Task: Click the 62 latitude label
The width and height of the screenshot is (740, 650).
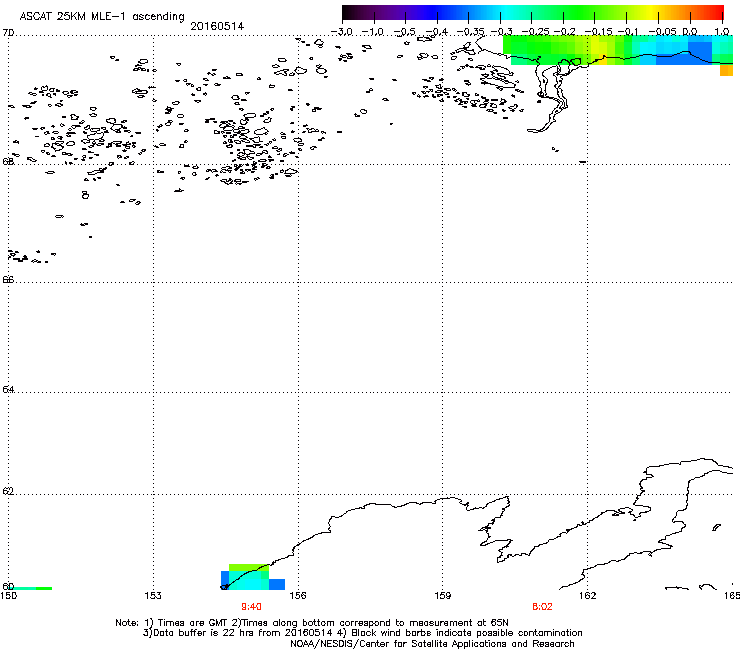Action: point(8,491)
